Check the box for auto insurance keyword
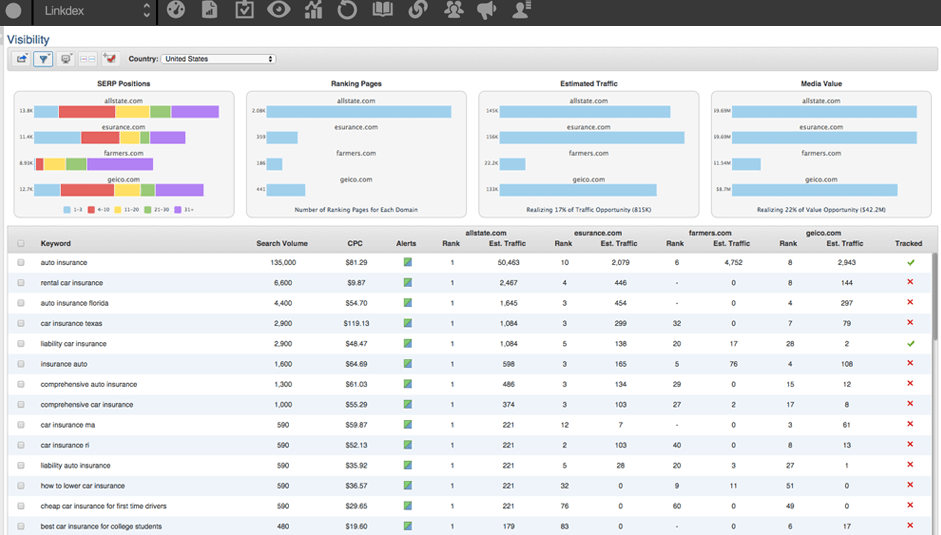 point(21,262)
